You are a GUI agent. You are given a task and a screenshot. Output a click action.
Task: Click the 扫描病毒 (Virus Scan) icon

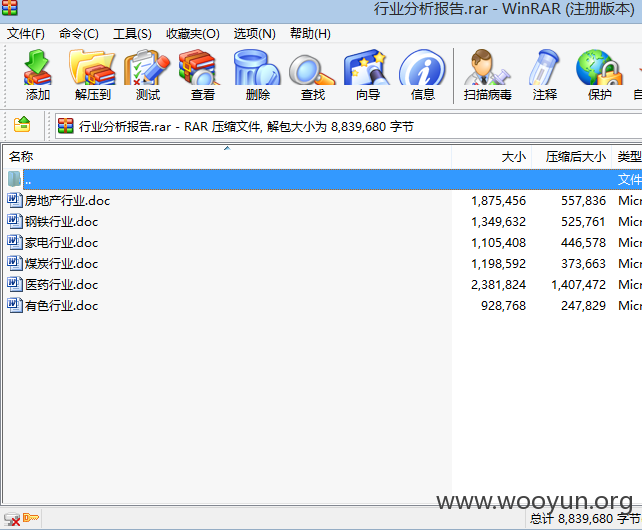tap(487, 67)
